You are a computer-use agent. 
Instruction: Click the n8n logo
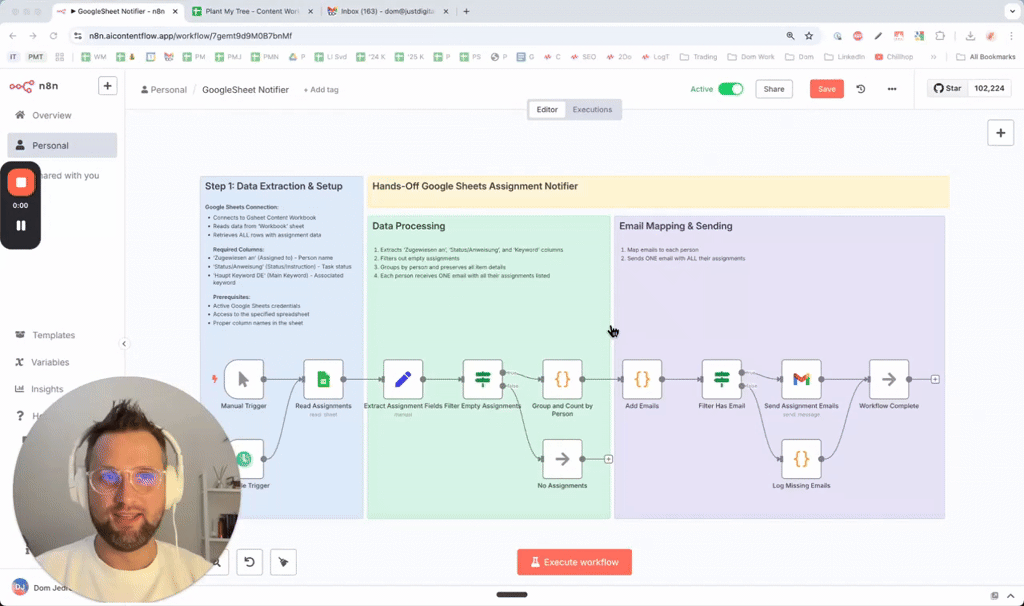coord(34,86)
